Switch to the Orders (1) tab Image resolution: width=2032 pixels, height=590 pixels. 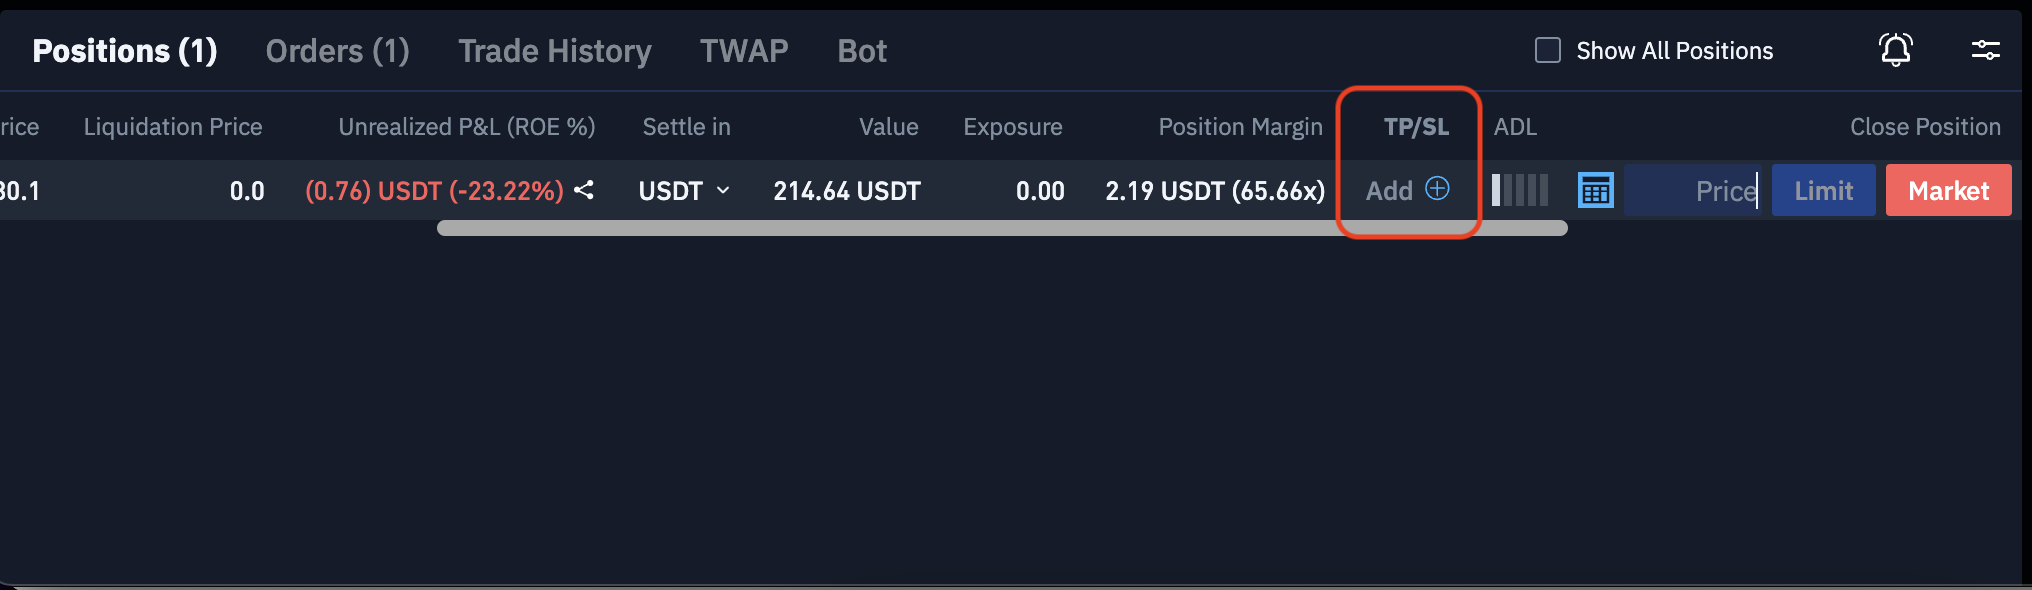point(337,51)
